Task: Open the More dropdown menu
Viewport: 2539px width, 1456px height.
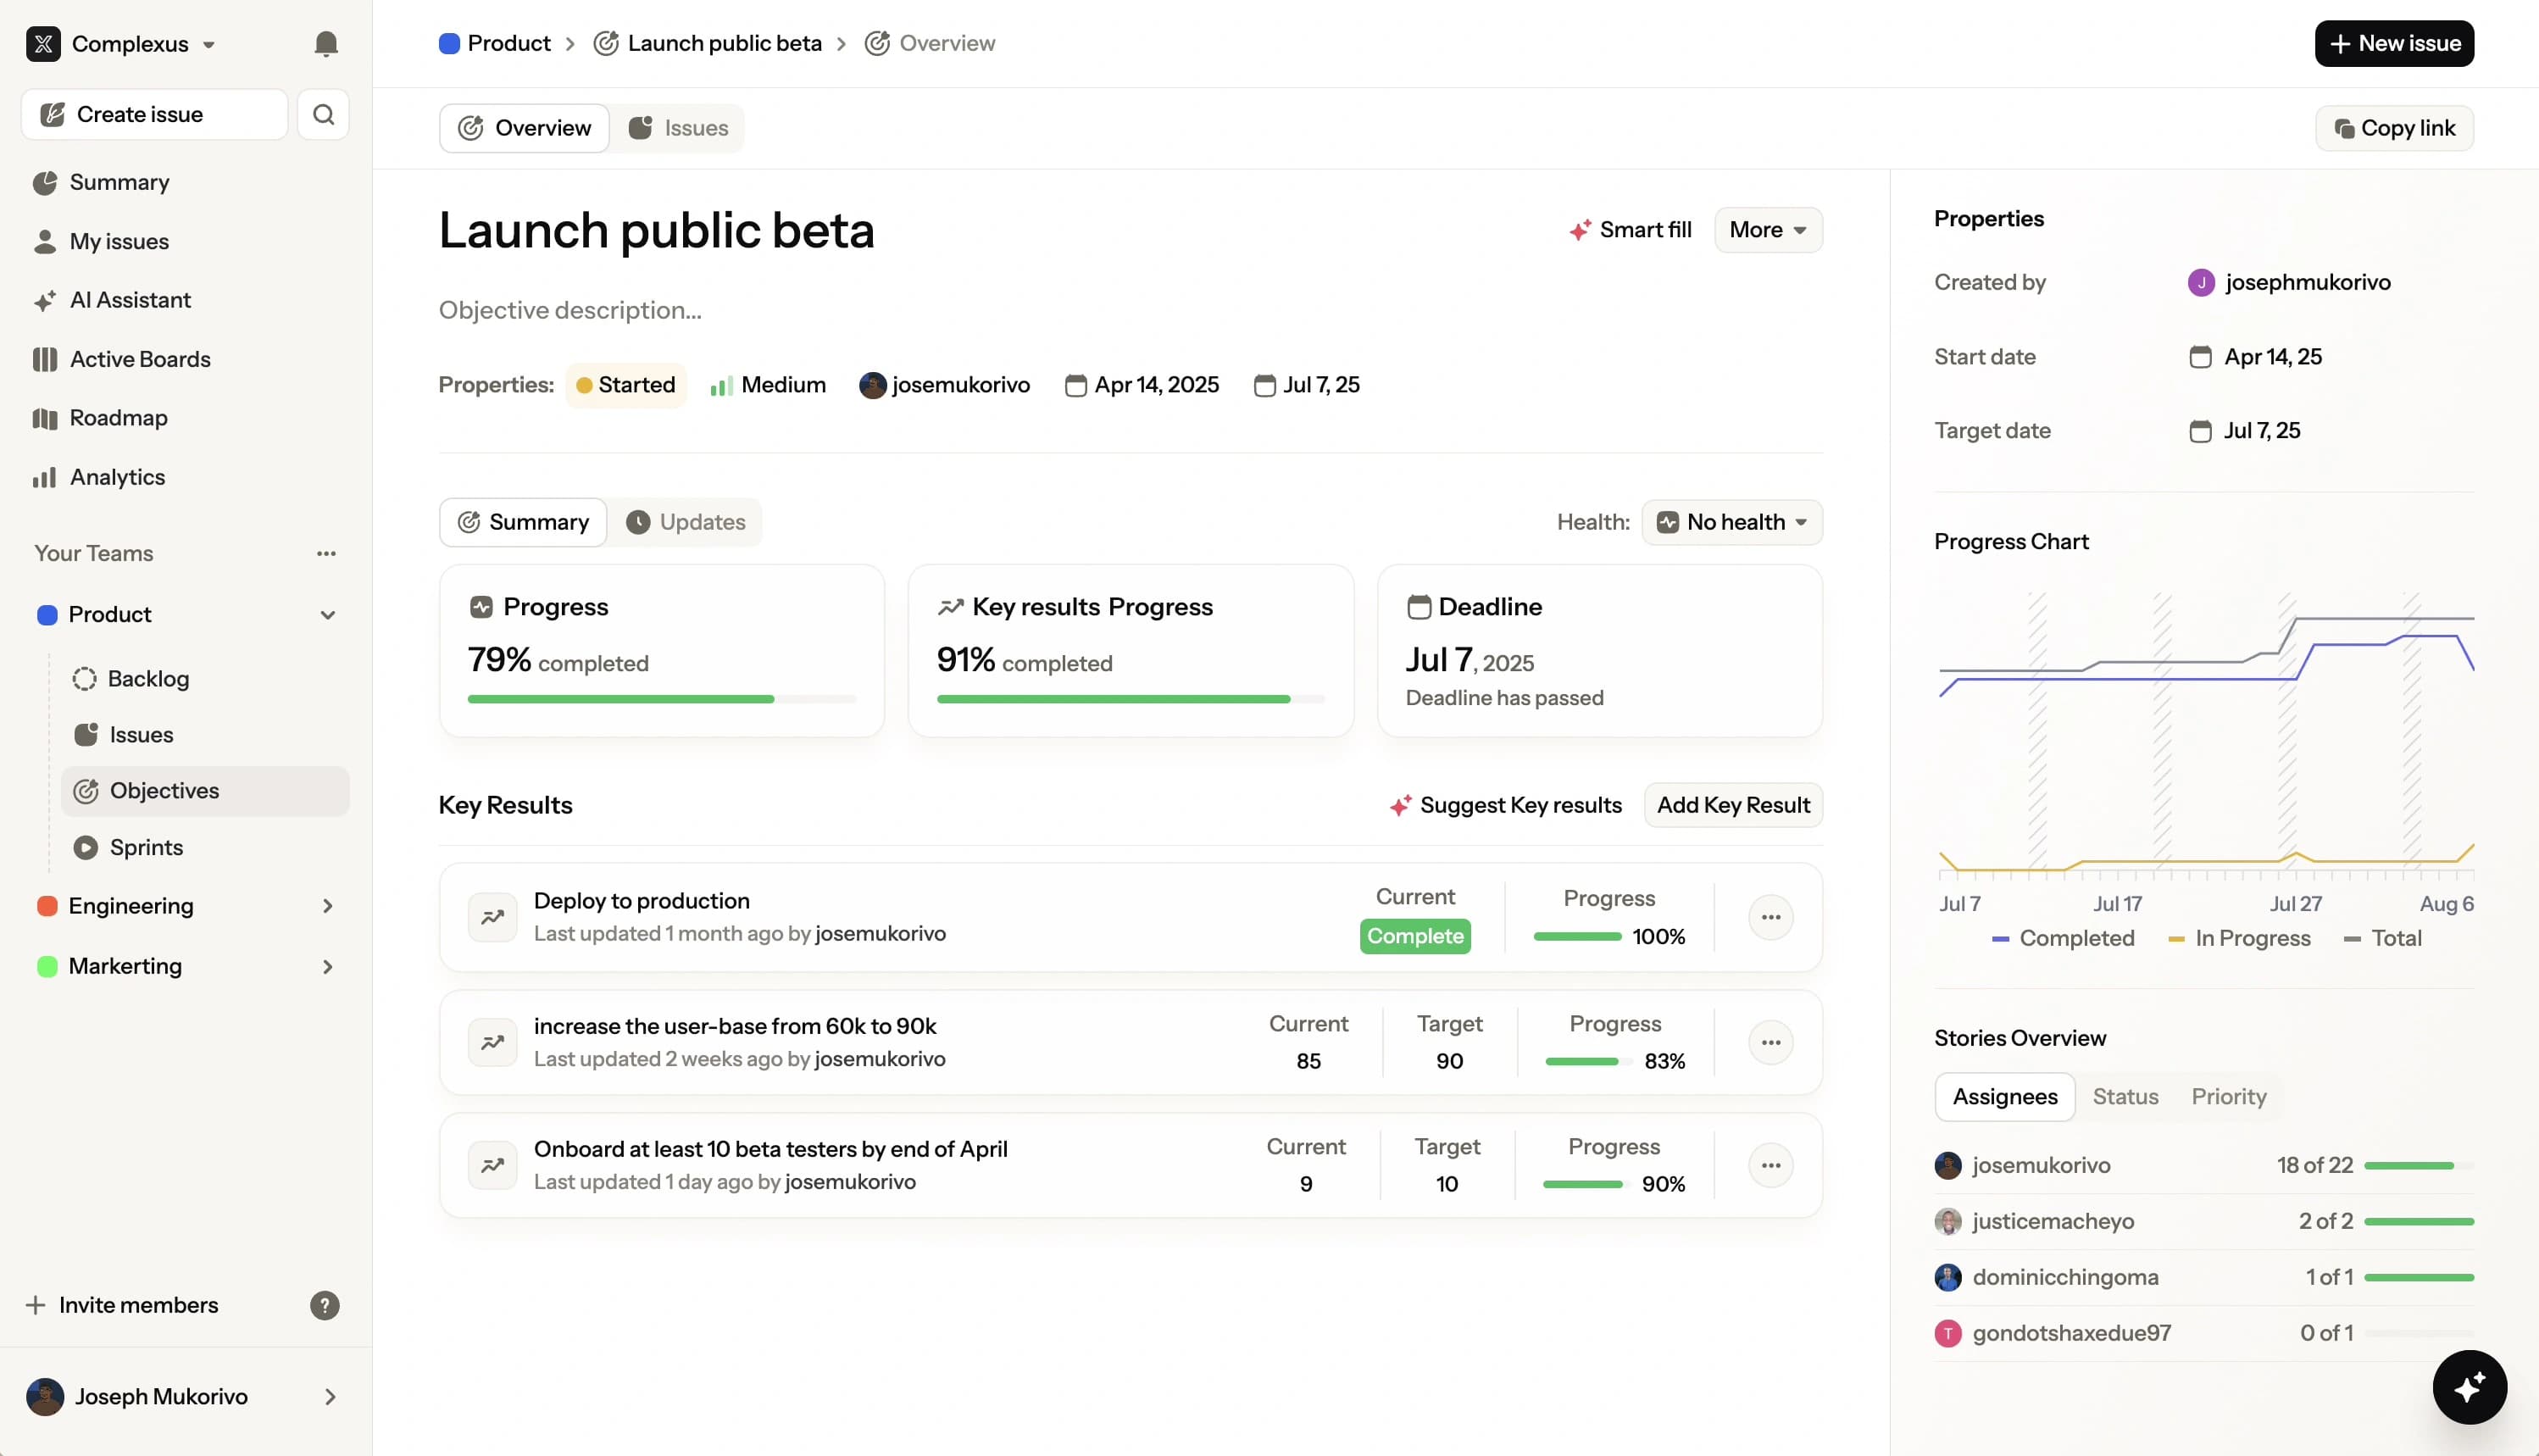Action: [x=1767, y=230]
